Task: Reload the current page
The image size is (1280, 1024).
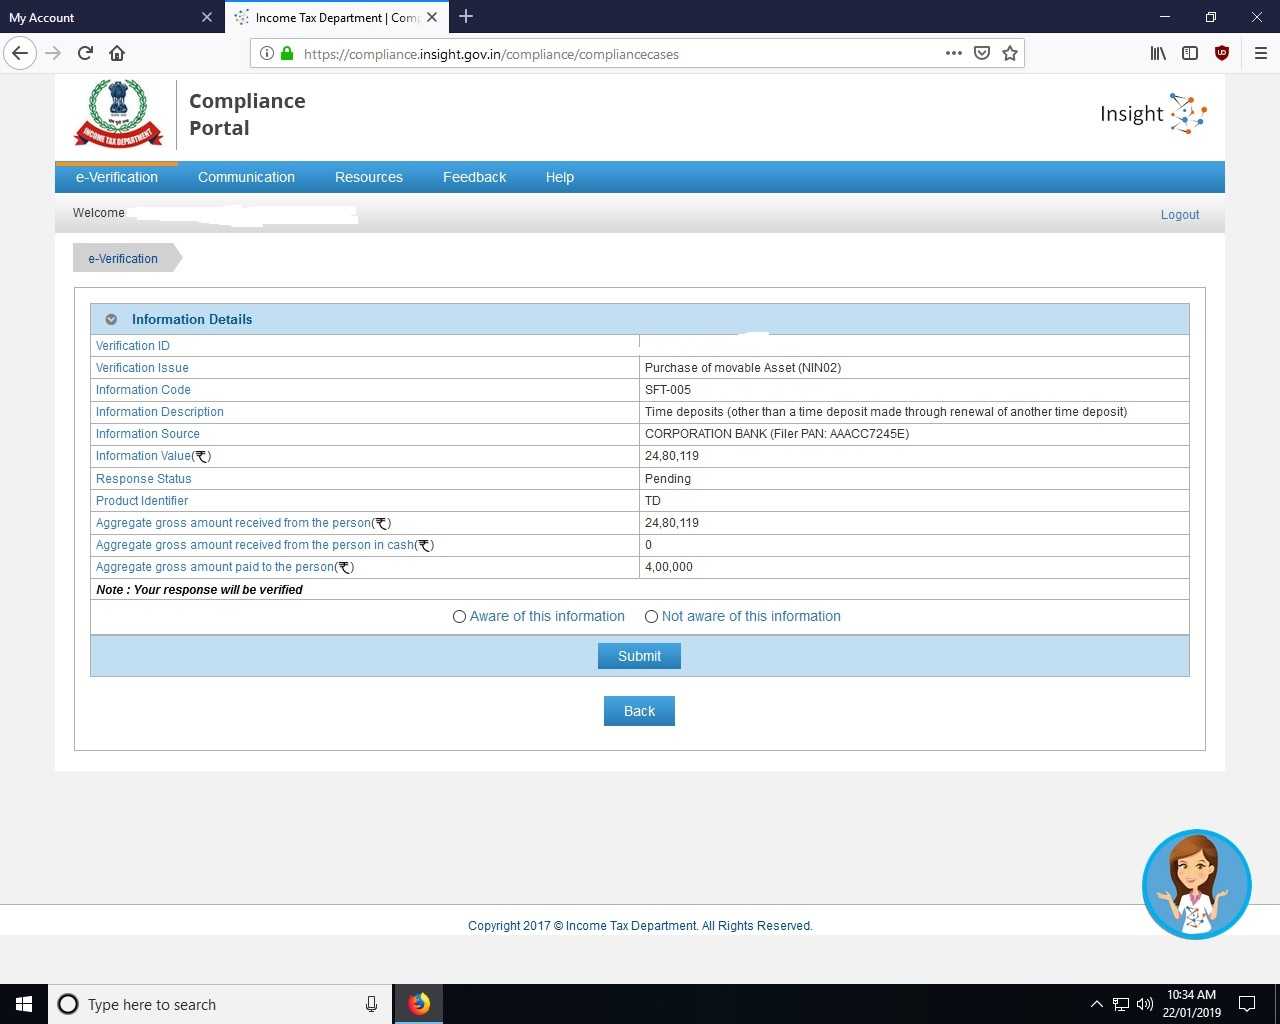Action: [x=85, y=53]
